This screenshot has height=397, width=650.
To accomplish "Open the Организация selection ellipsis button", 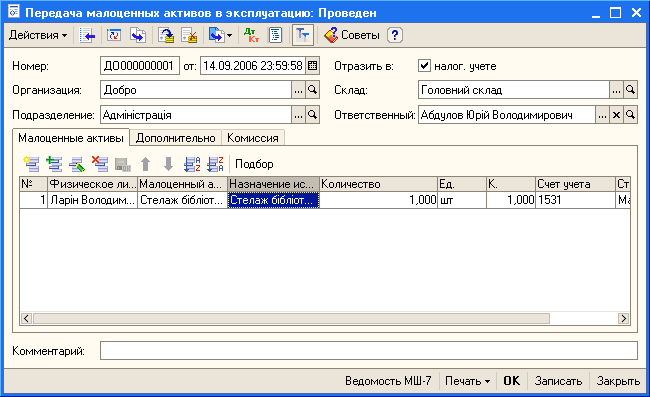I will click(298, 90).
